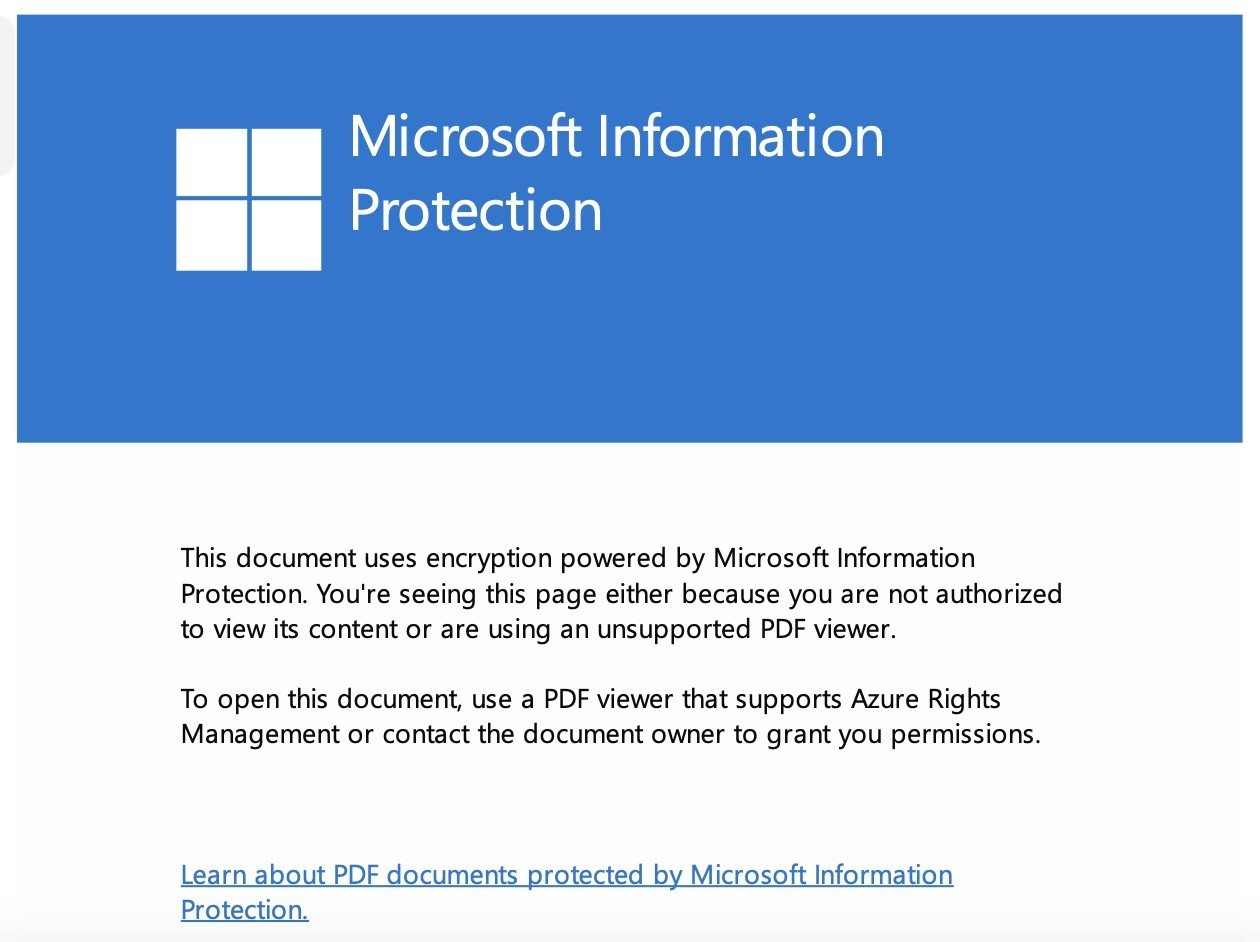Click the text 'unsupported PDF viewer'

click(x=743, y=630)
